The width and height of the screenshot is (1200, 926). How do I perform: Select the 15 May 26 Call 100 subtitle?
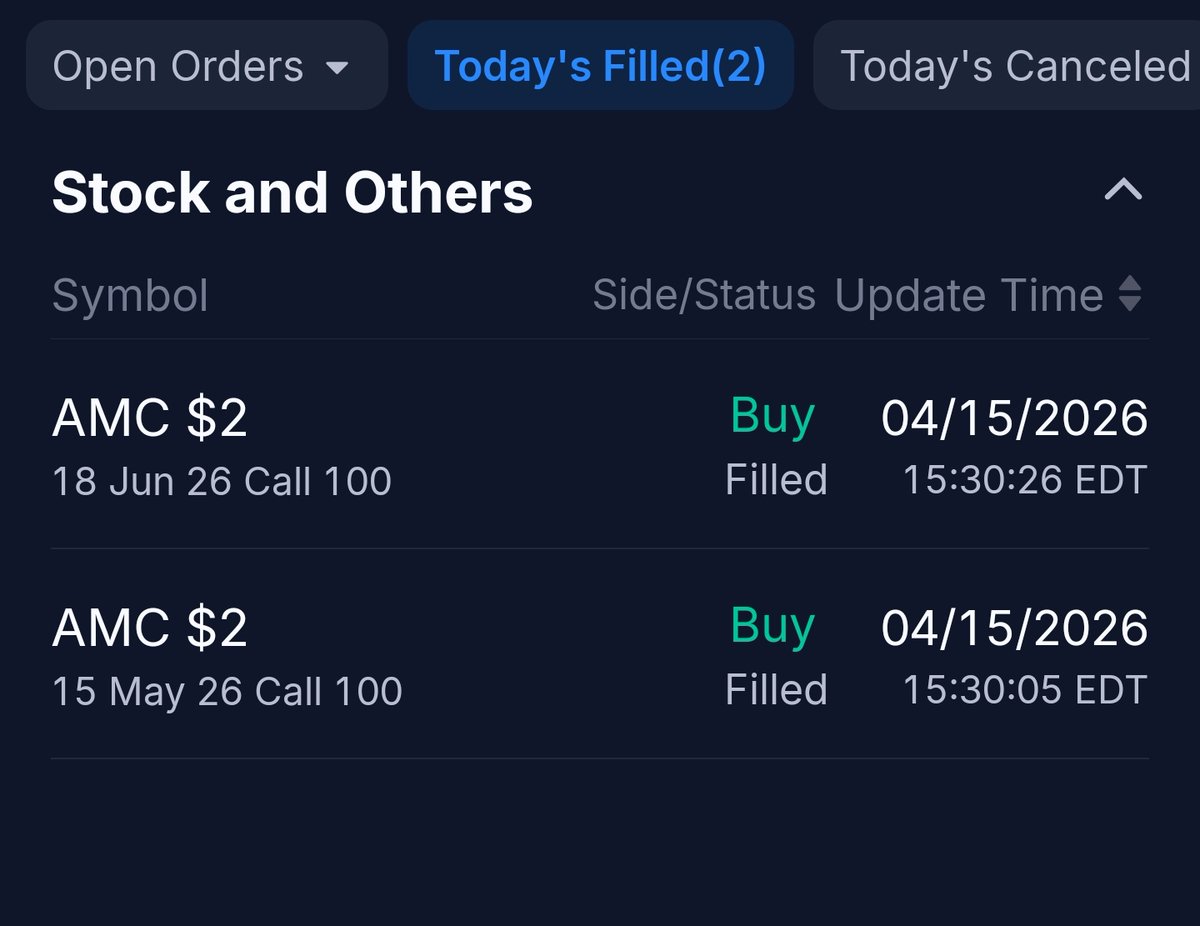[227, 692]
